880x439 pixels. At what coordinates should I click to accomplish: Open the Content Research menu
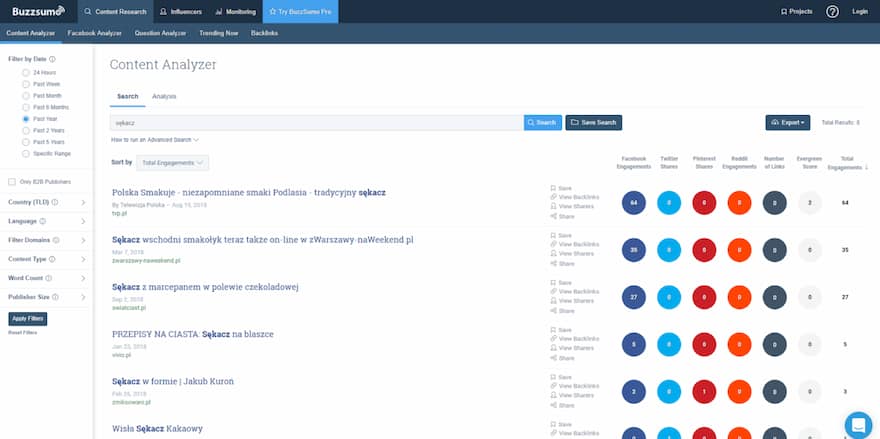[x=115, y=11]
